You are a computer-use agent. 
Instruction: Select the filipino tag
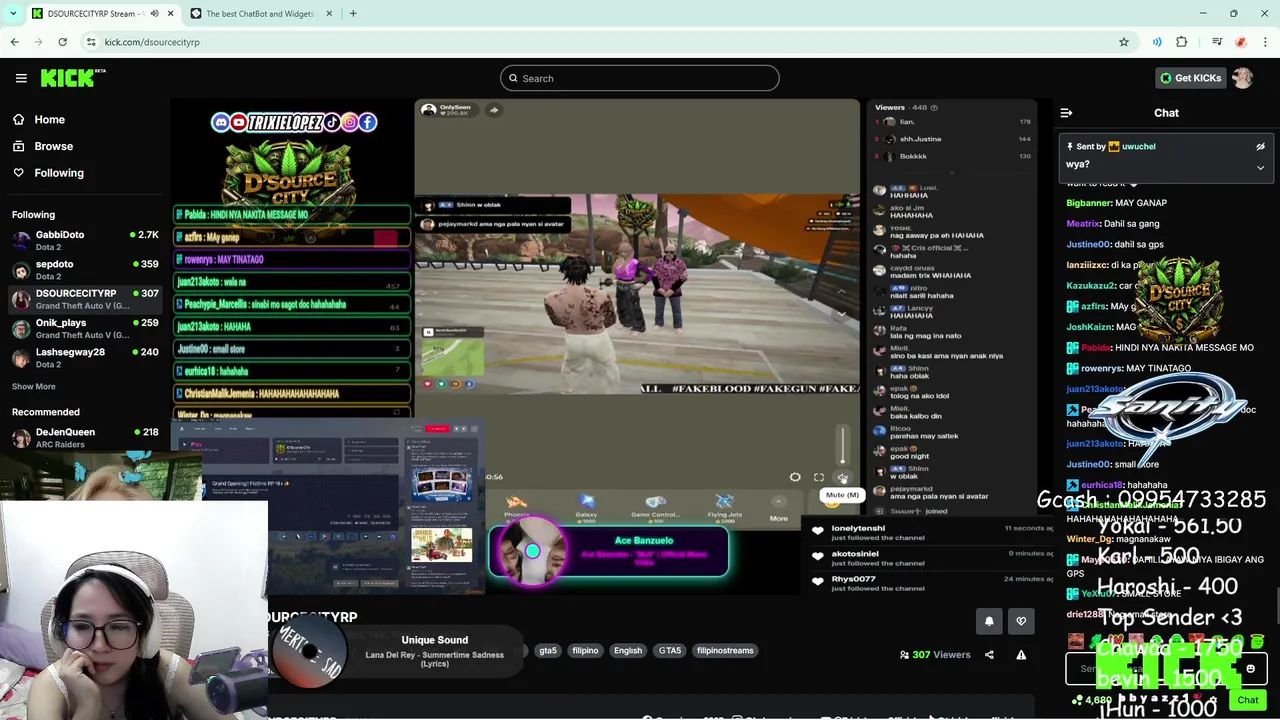pyautogui.click(x=585, y=651)
